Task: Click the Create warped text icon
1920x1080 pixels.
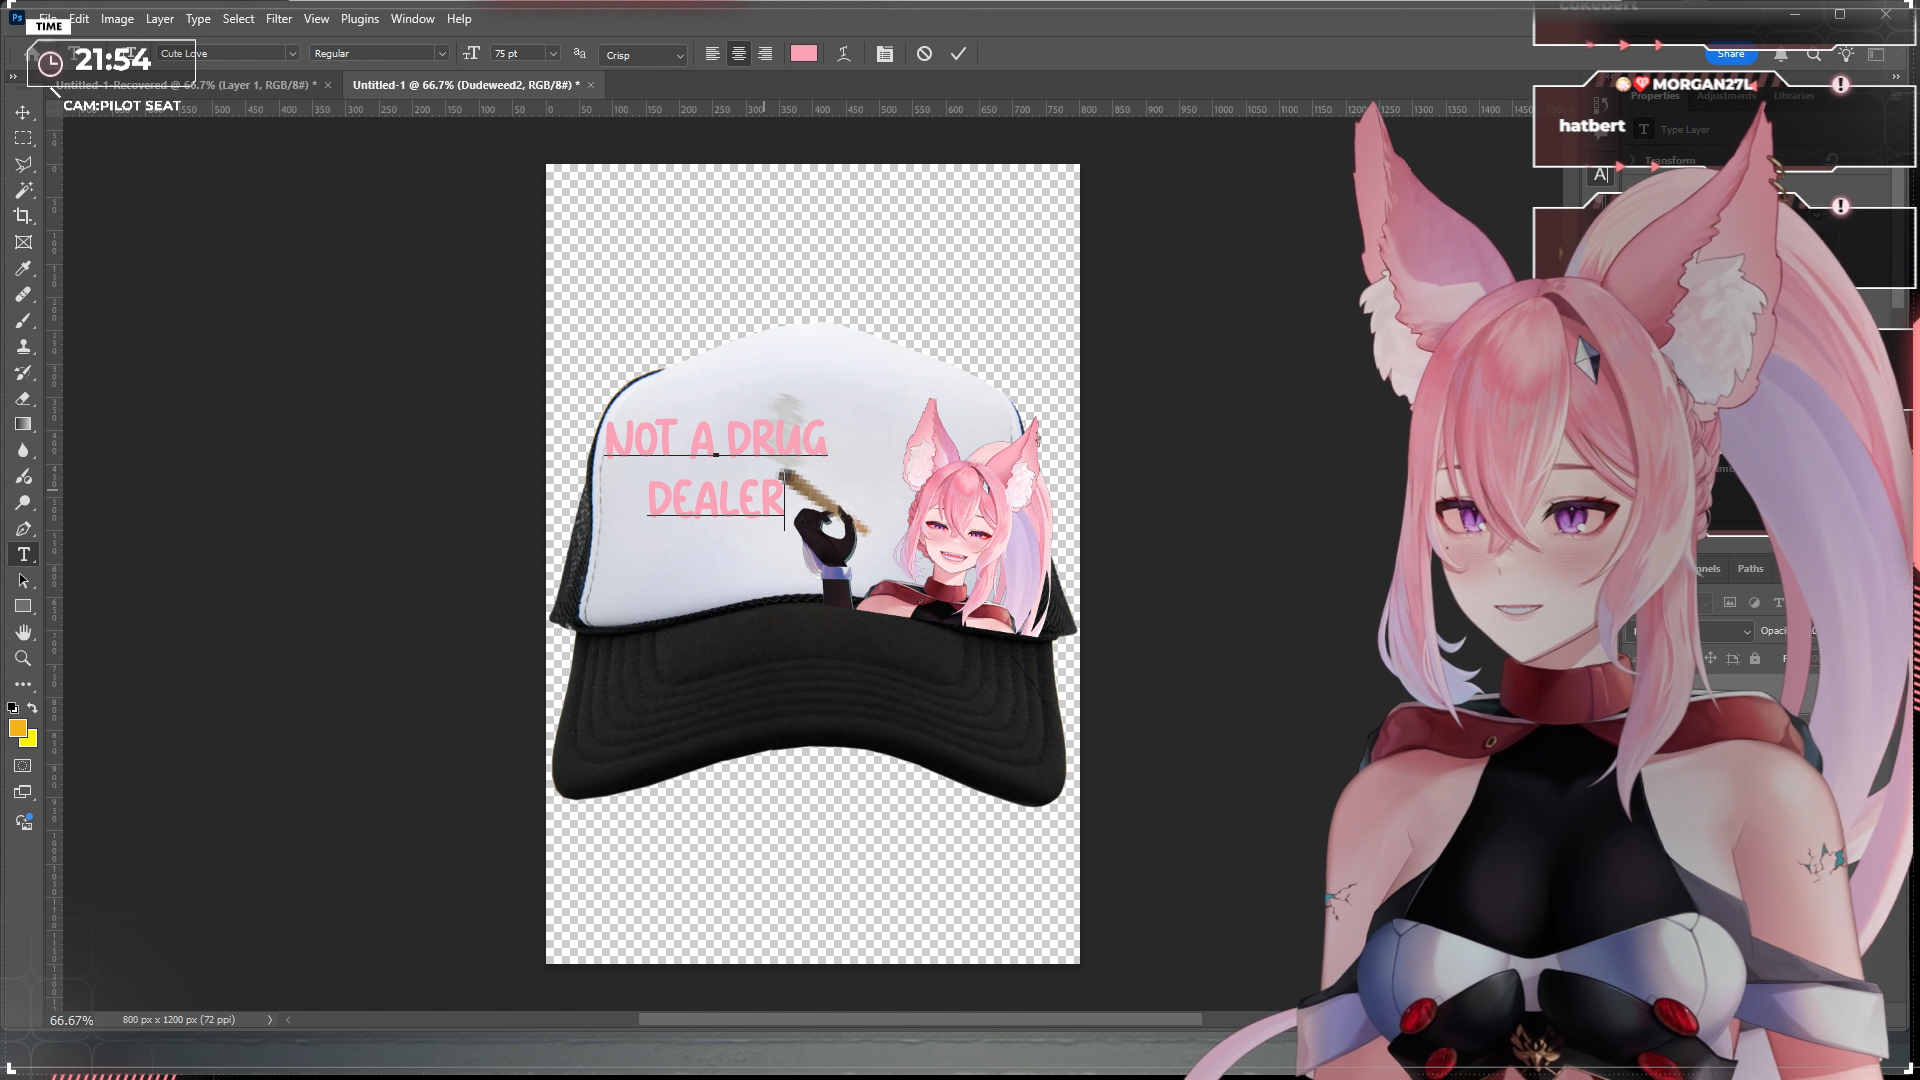Action: (843, 54)
